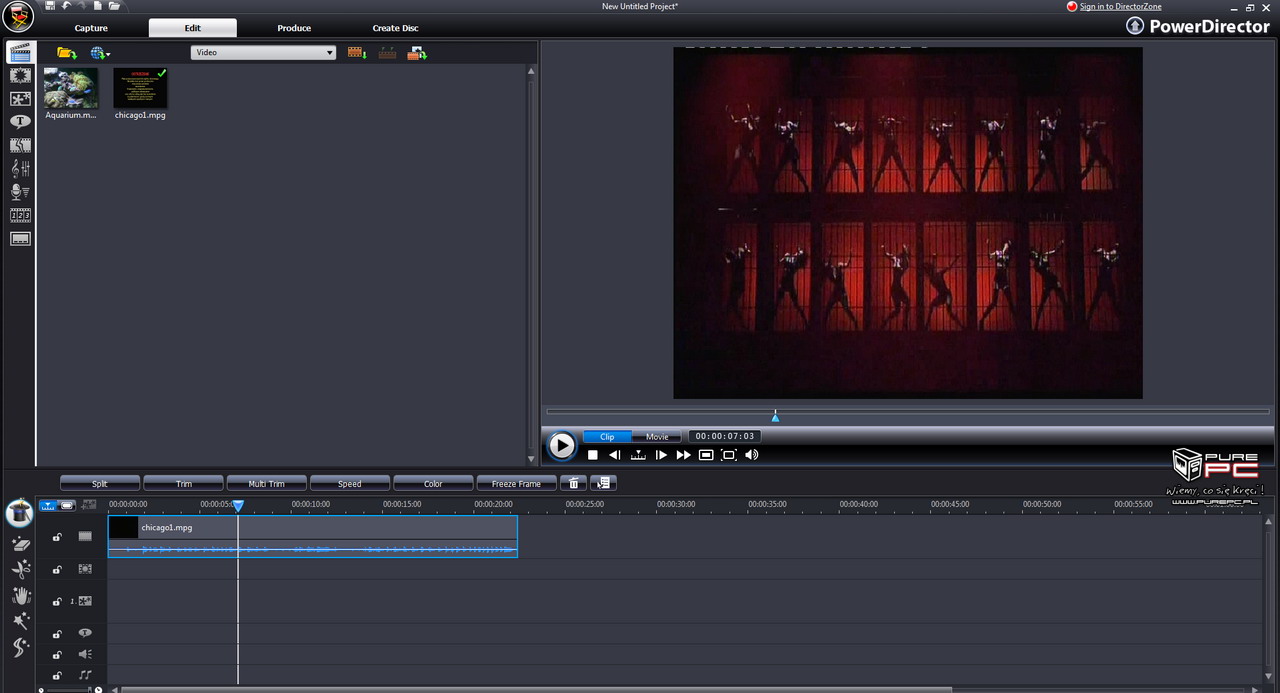Expand the Video media type dropdown
The width and height of the screenshot is (1280, 693).
click(263, 52)
